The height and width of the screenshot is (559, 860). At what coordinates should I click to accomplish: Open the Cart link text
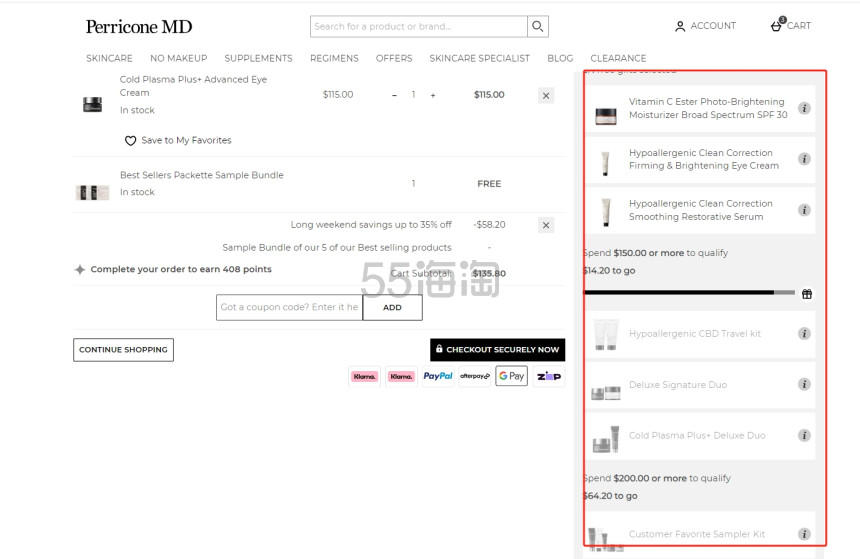pos(799,26)
